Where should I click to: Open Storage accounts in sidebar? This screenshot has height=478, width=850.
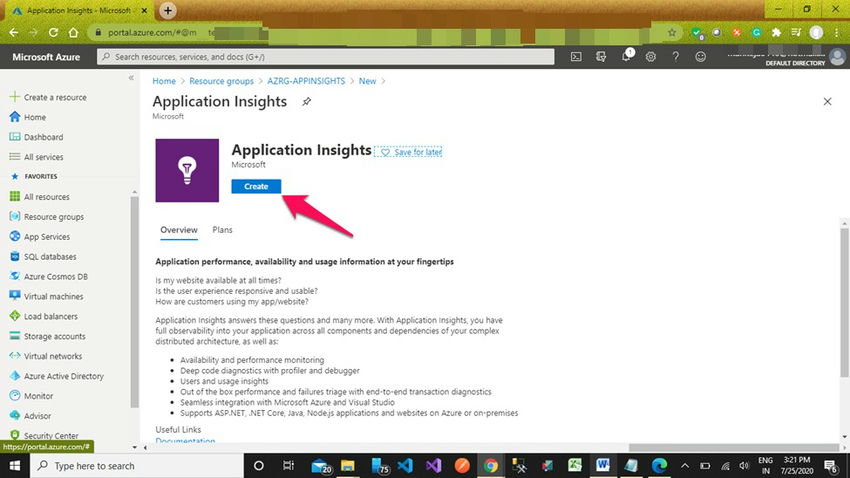point(48,336)
